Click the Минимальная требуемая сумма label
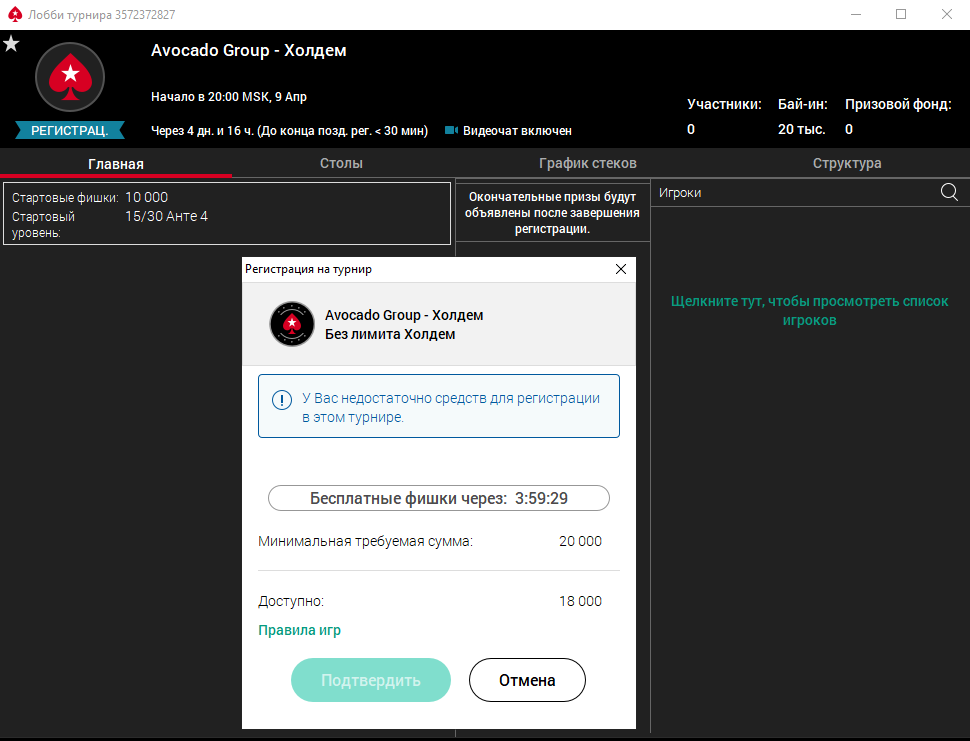The height and width of the screenshot is (741, 970). (x=365, y=541)
